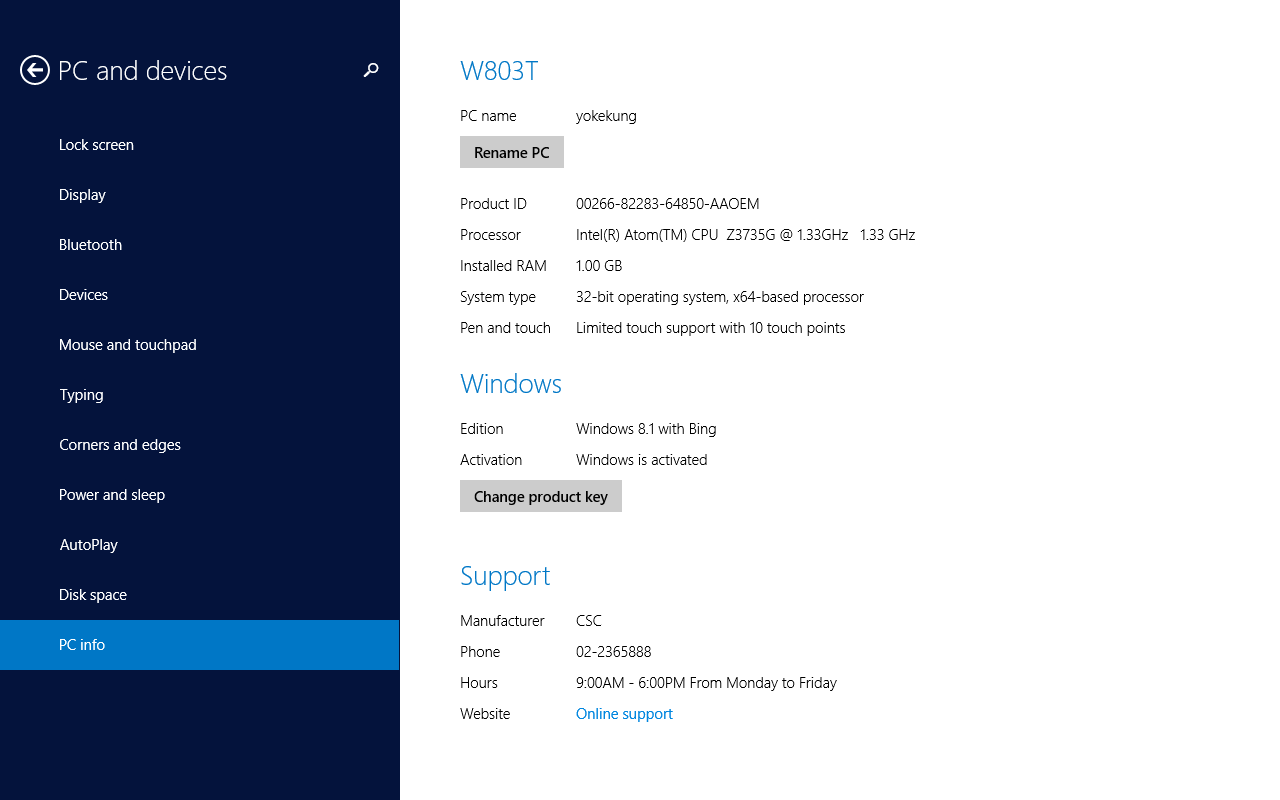Viewport: 1280px width, 800px height.
Task: Click the Pen and touch label
Action: tap(505, 328)
